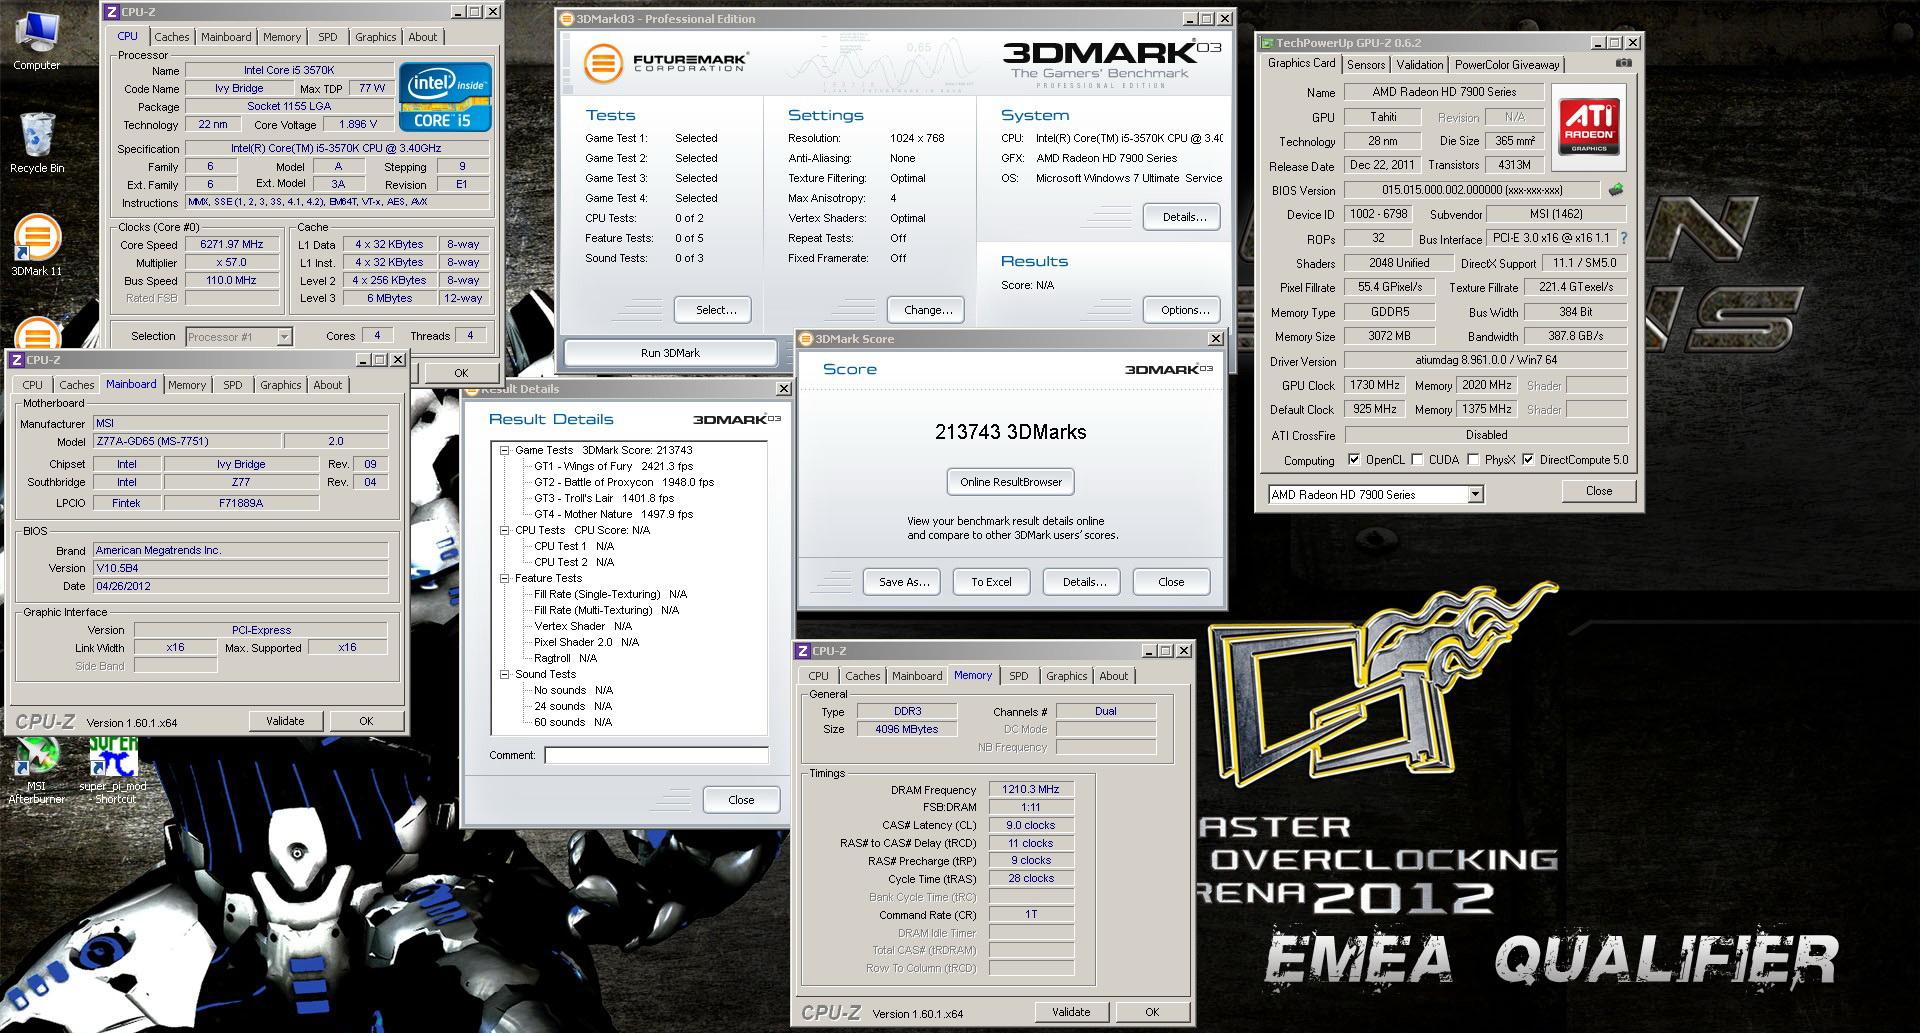Open the PowerColor Giveaway tab in GPU-Z

tap(1507, 65)
